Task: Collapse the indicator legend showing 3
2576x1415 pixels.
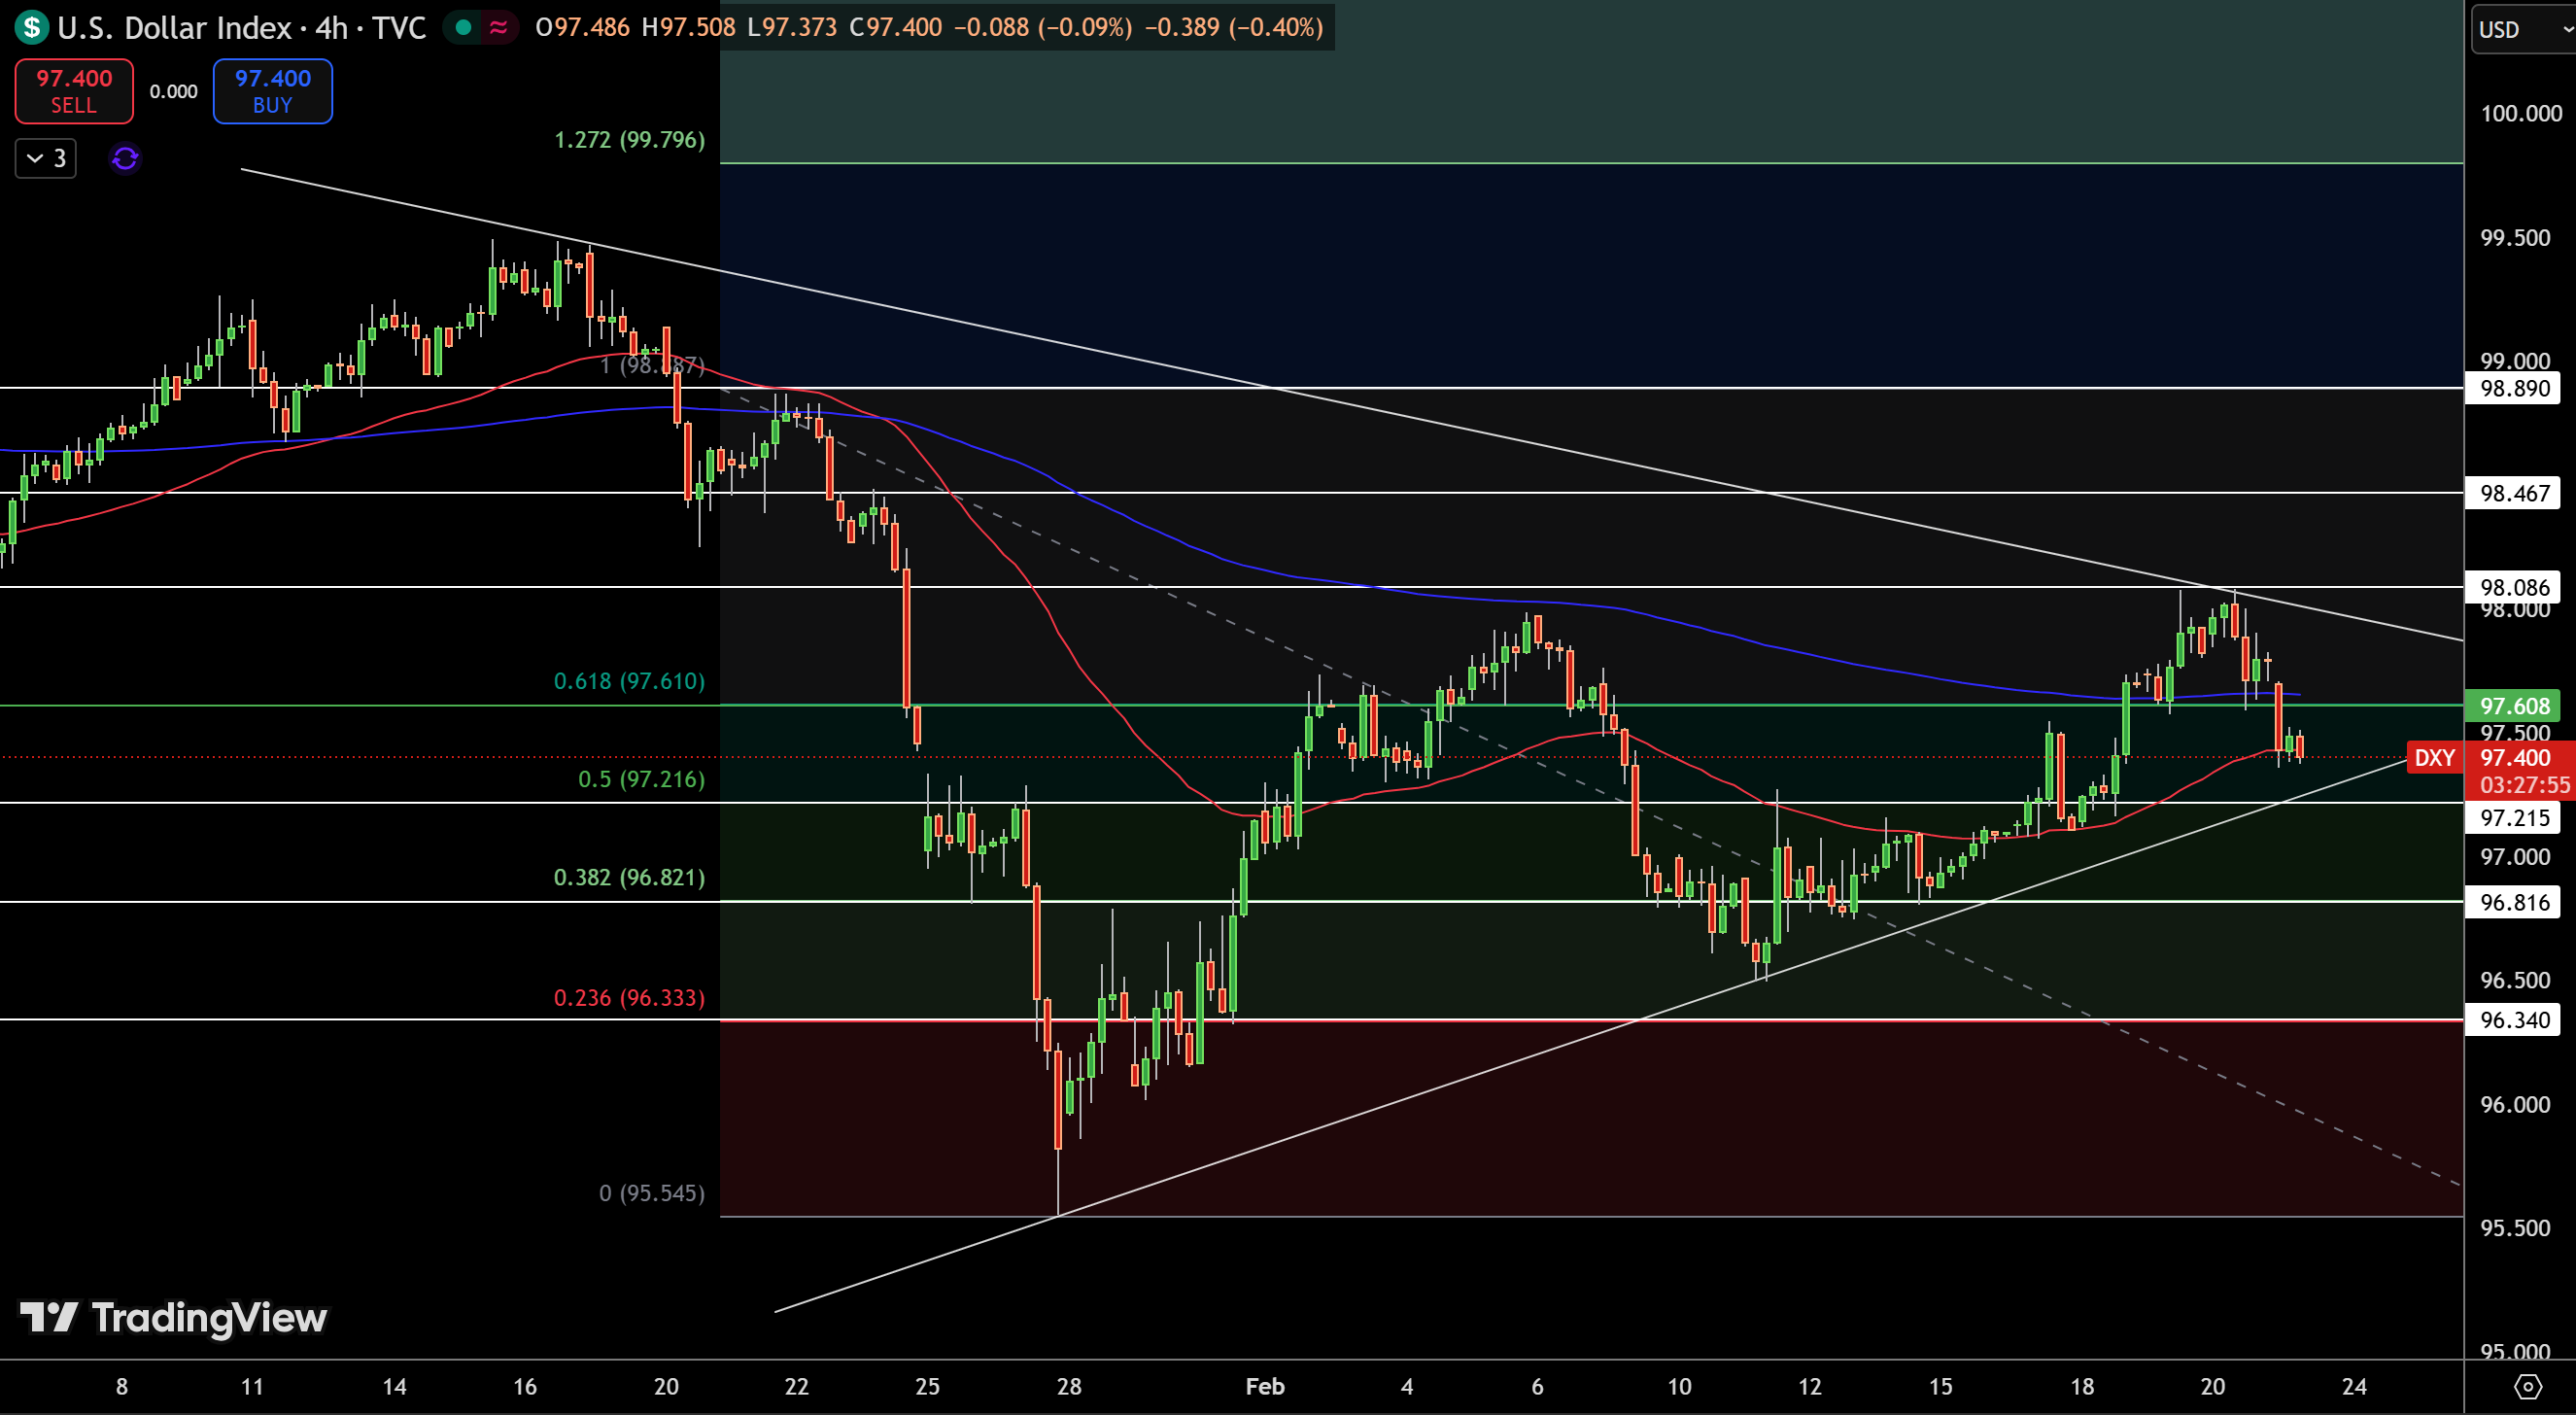Action: click(x=46, y=158)
